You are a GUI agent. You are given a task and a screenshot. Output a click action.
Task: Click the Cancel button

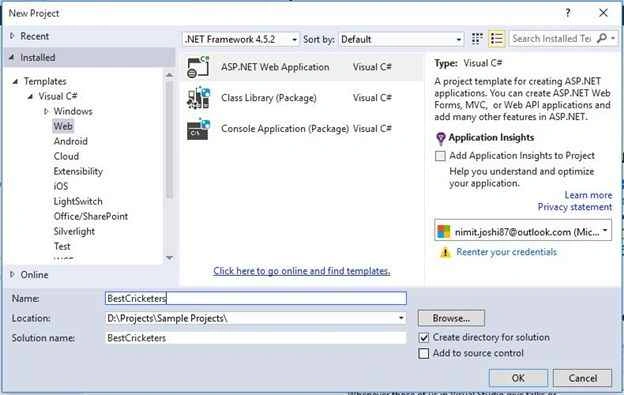(x=582, y=378)
